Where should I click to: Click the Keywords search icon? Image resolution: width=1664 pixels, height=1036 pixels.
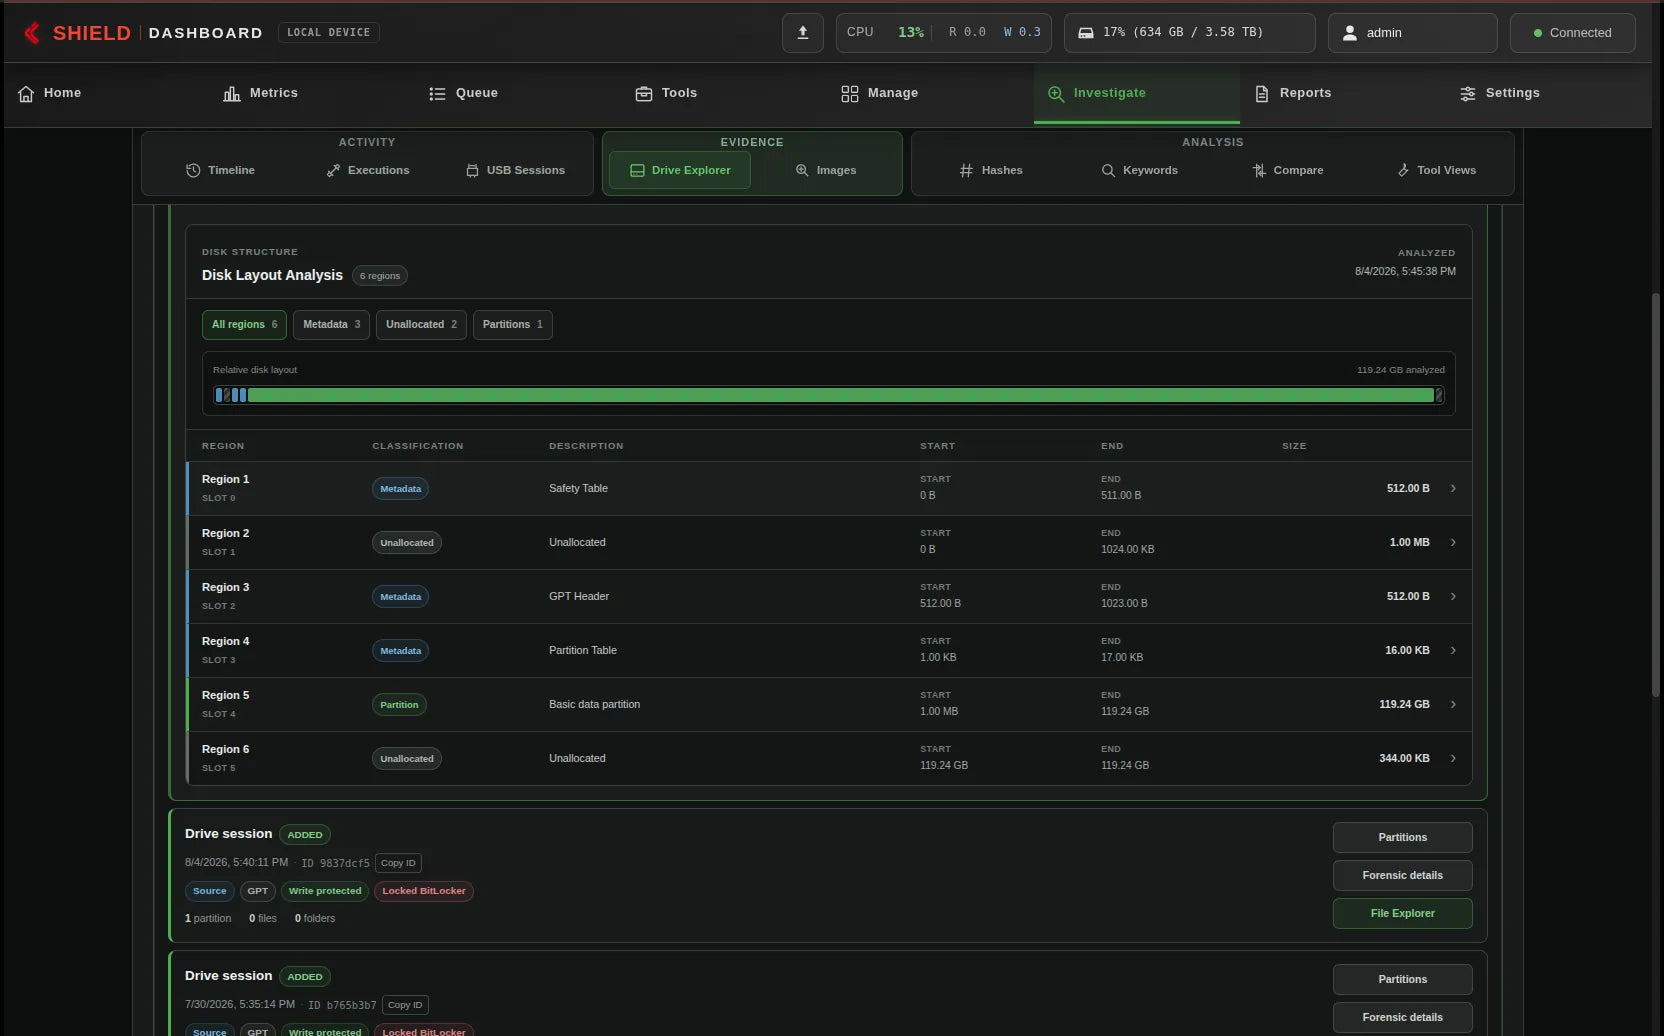1108,171
